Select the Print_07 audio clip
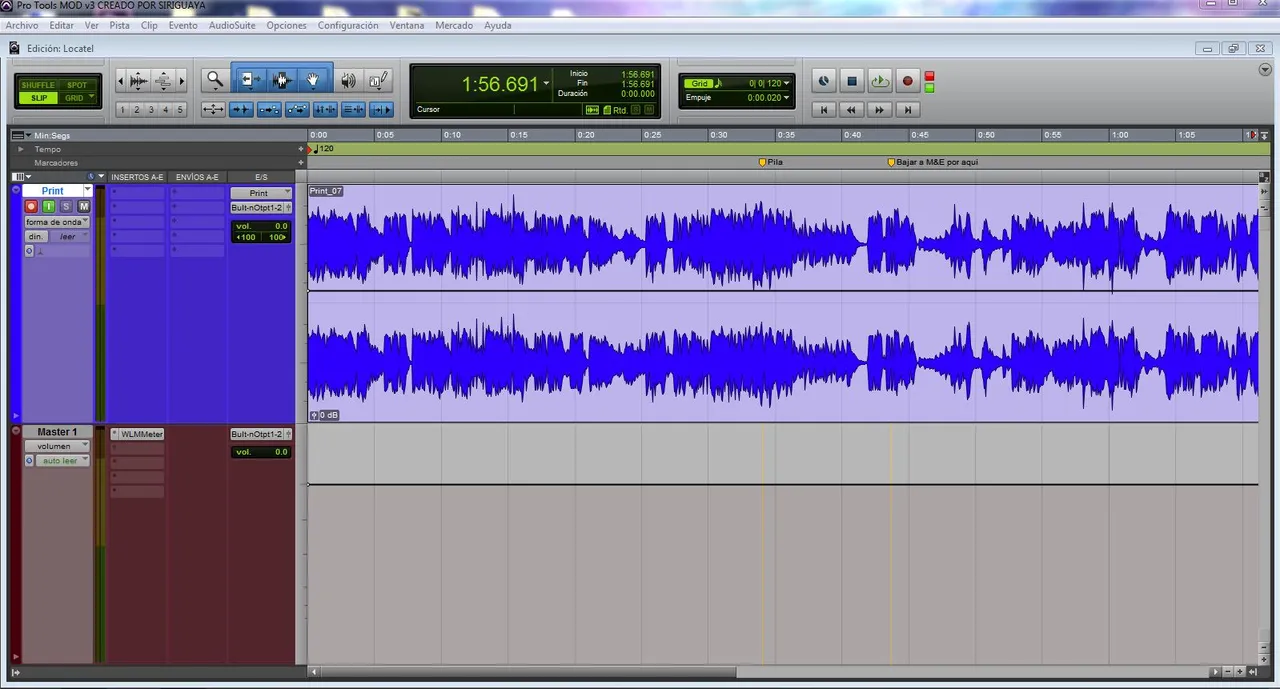The width and height of the screenshot is (1280, 689). click(782, 302)
